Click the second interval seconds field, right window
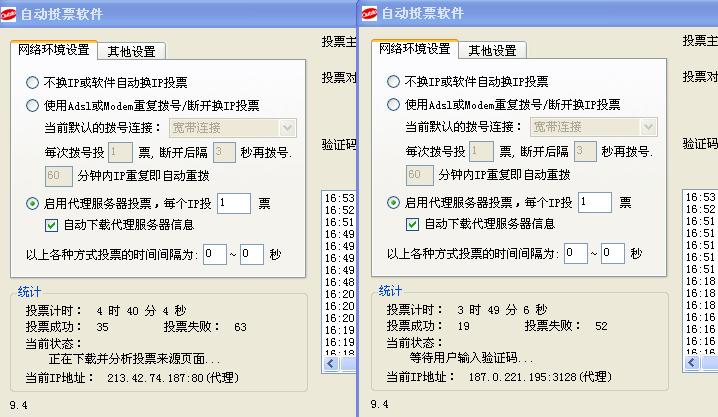Image resolution: width=718 pixels, height=417 pixels. 612,254
